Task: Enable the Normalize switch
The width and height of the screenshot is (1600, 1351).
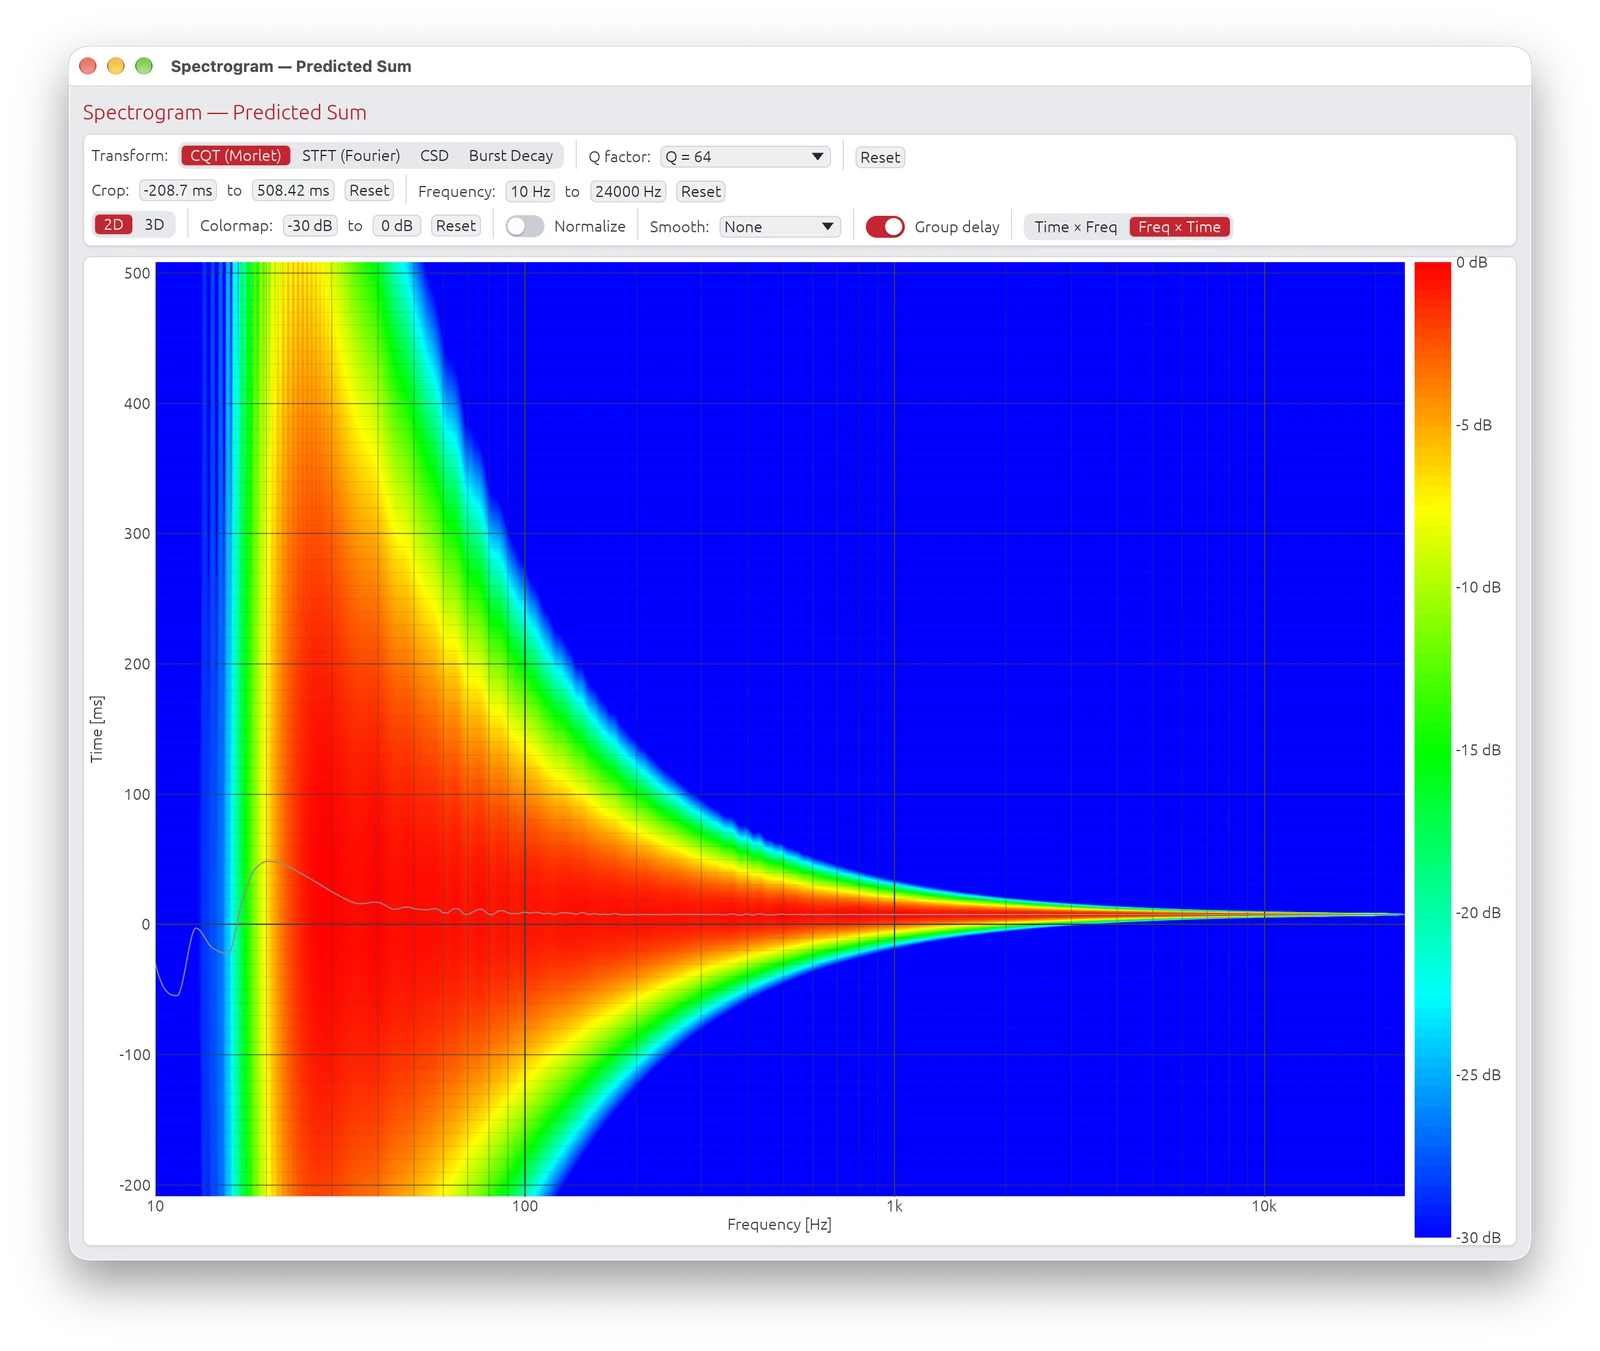Action: pyautogui.click(x=525, y=227)
